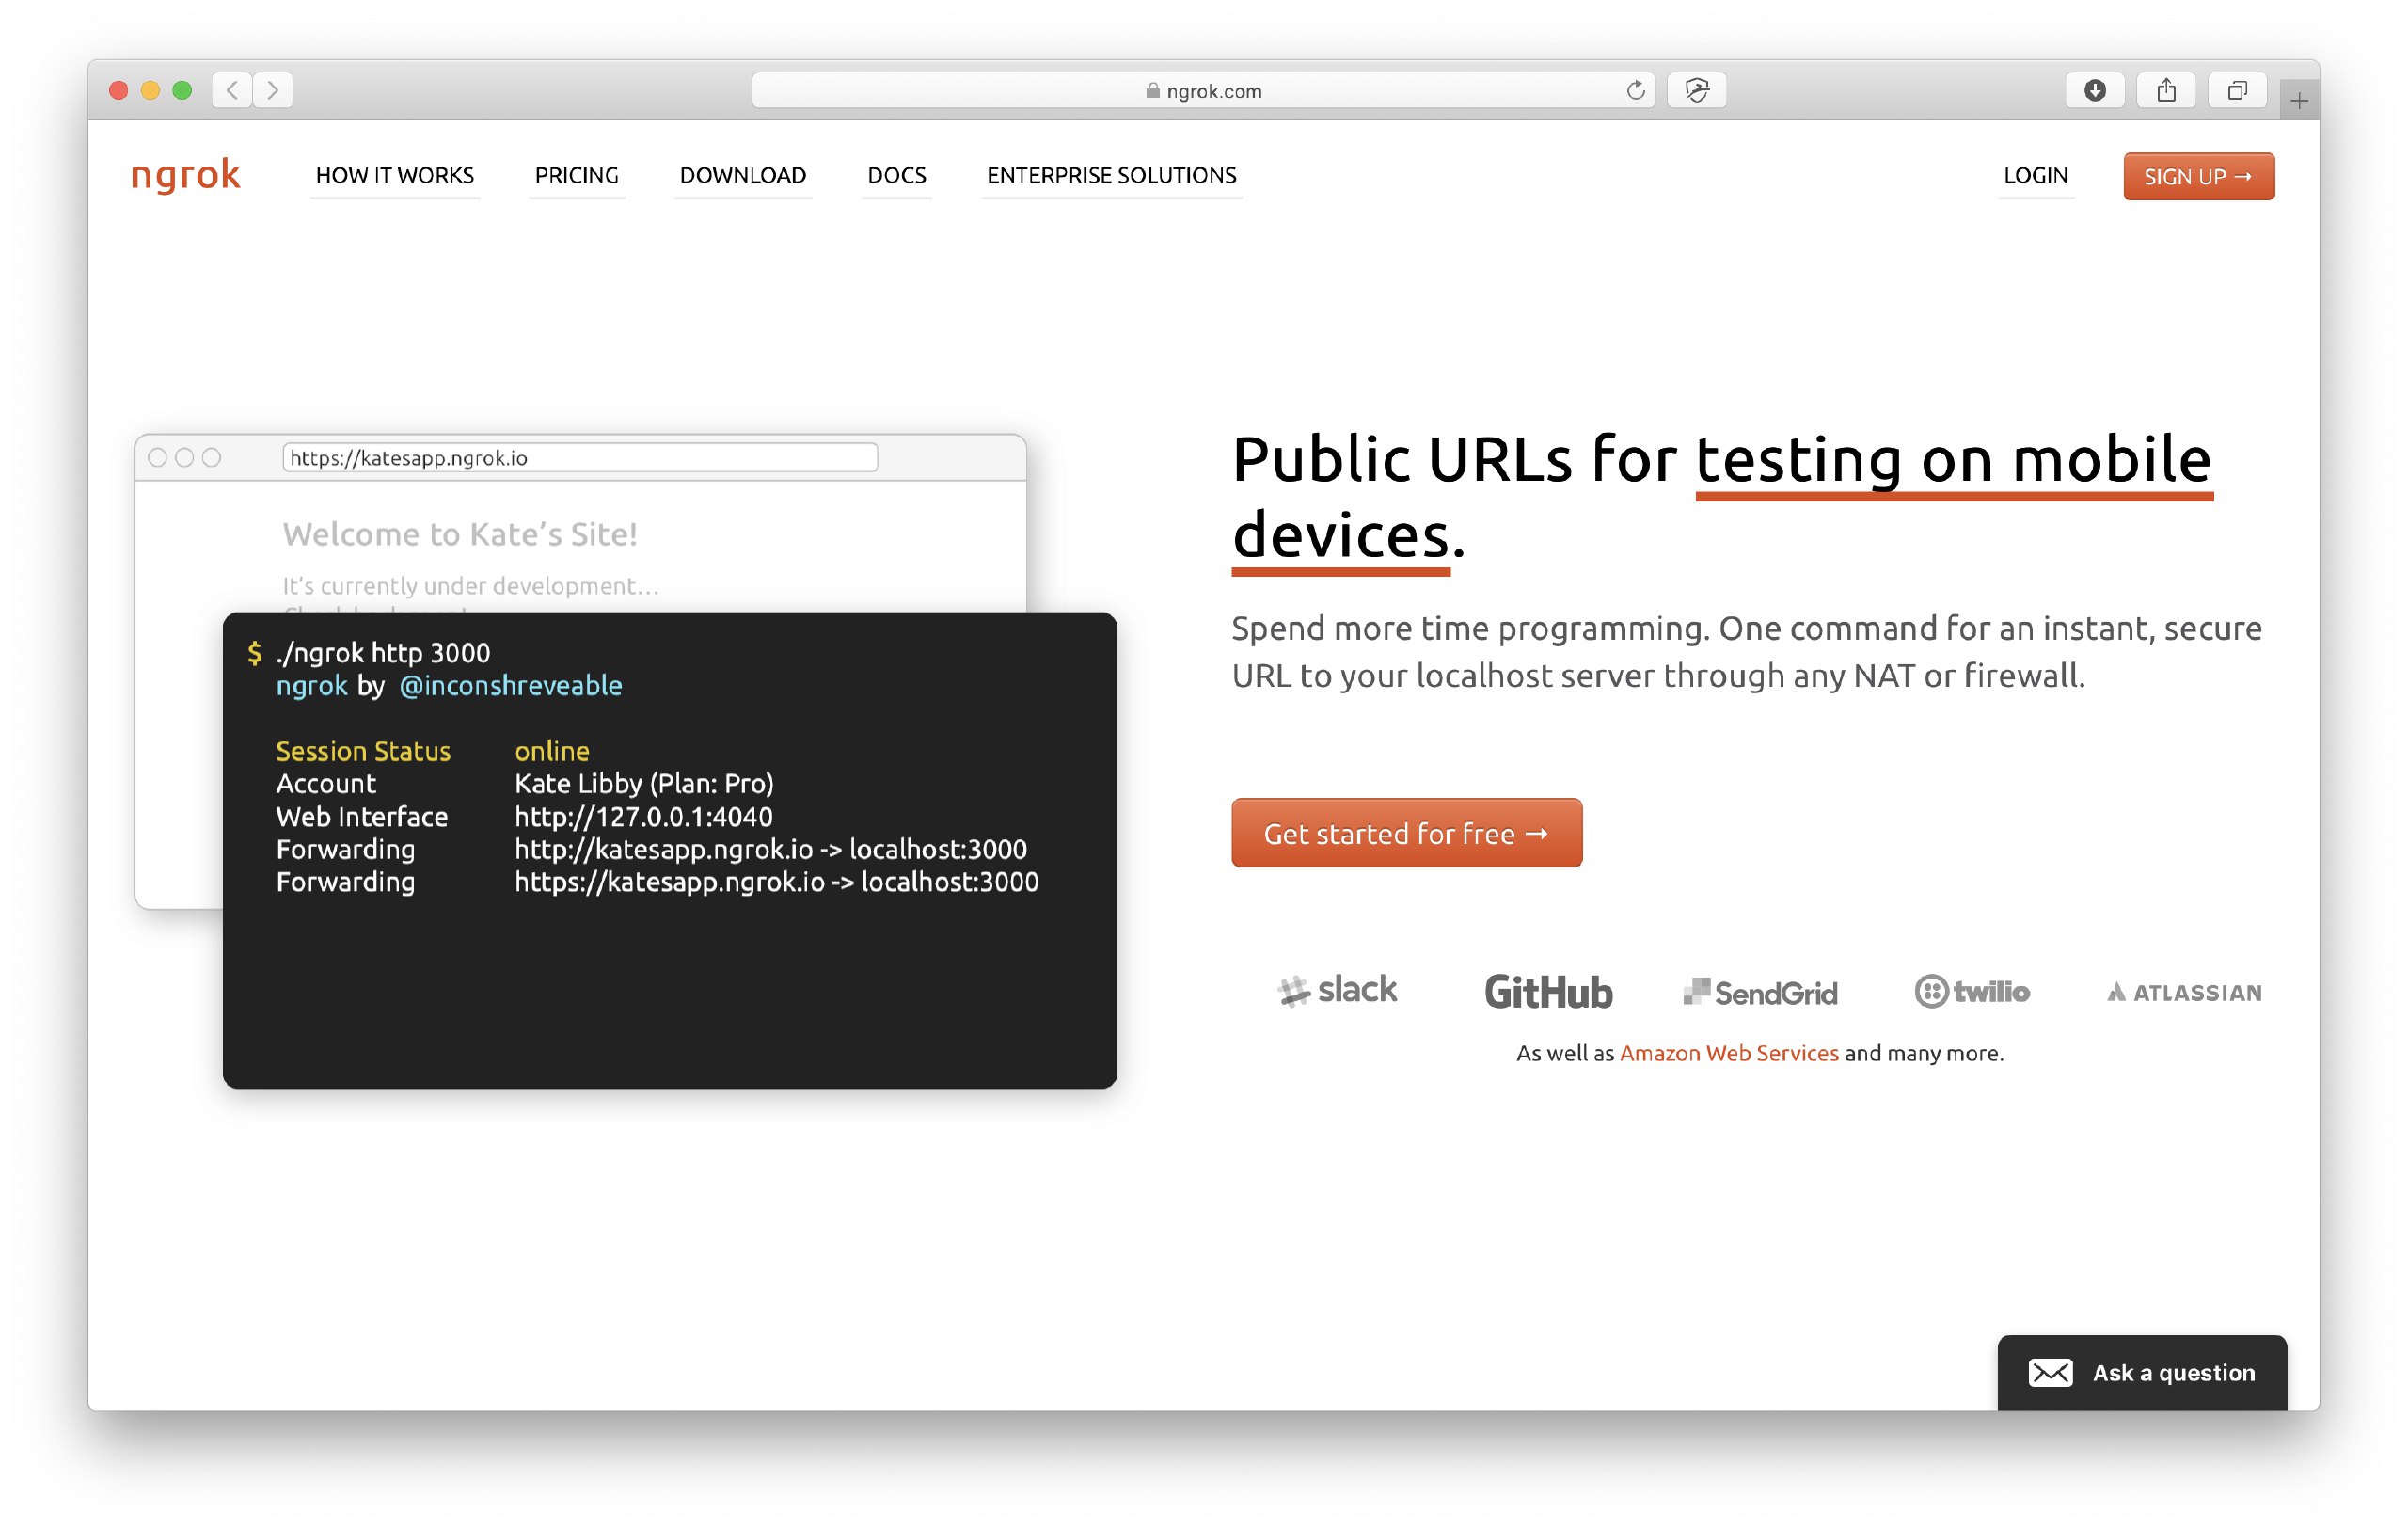Click @inconshreveable in the terminal
This screenshot has height=1528, width=2408.
pyautogui.click(x=510, y=686)
